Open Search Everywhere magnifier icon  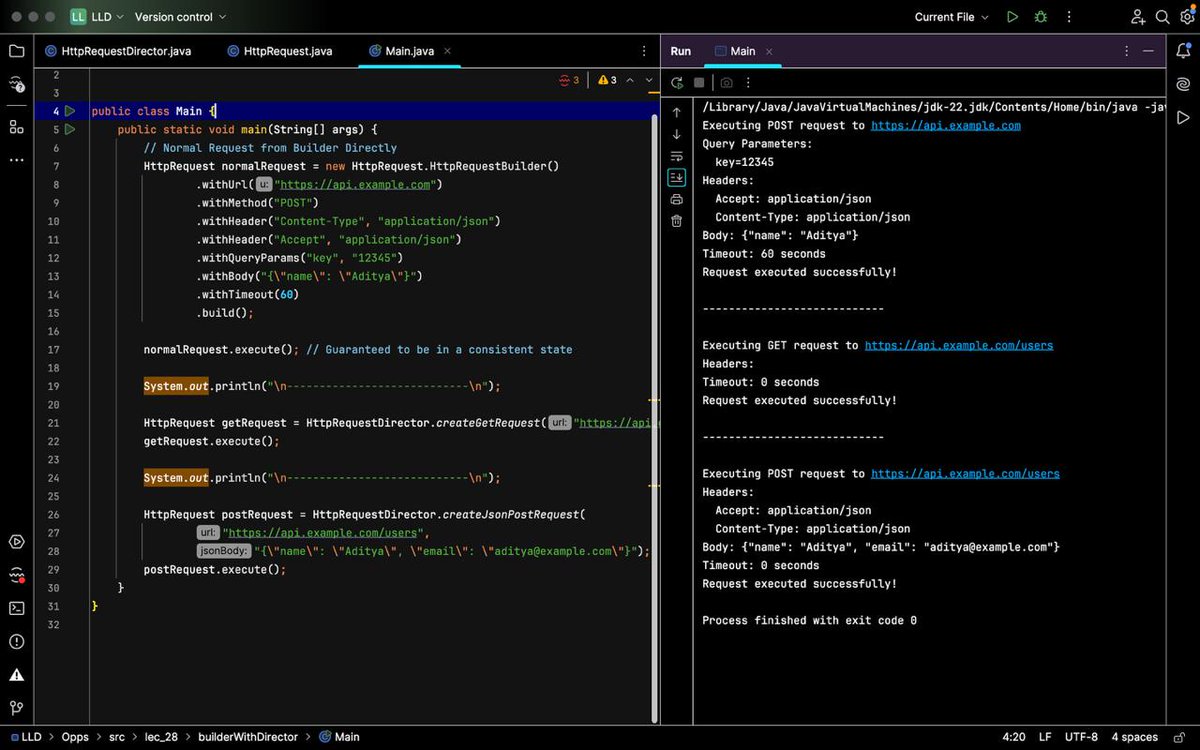coord(1163,17)
